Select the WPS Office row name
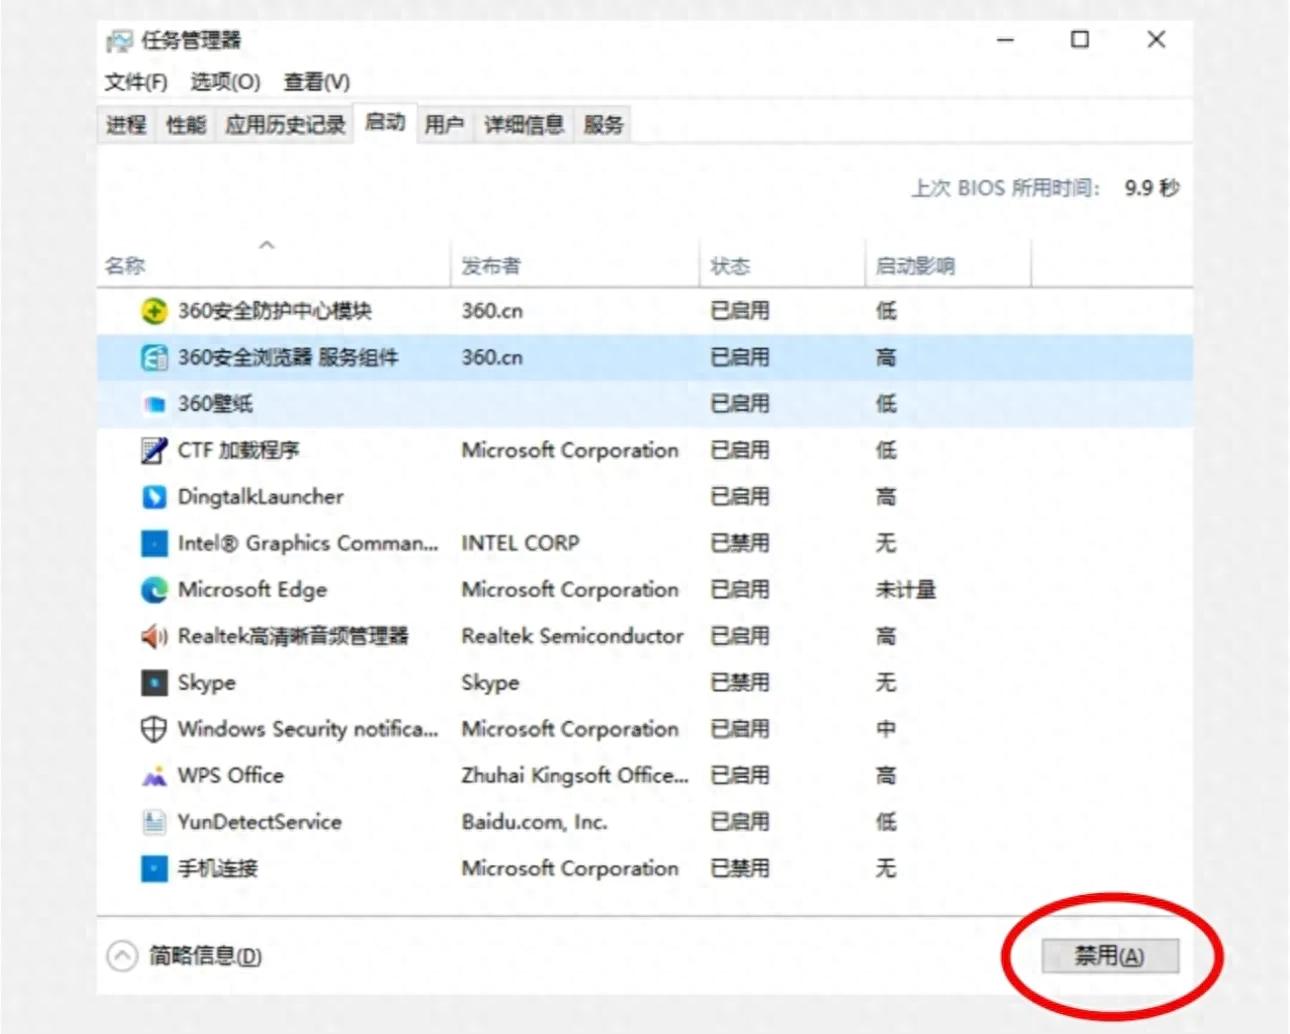1290x1034 pixels. coord(231,776)
